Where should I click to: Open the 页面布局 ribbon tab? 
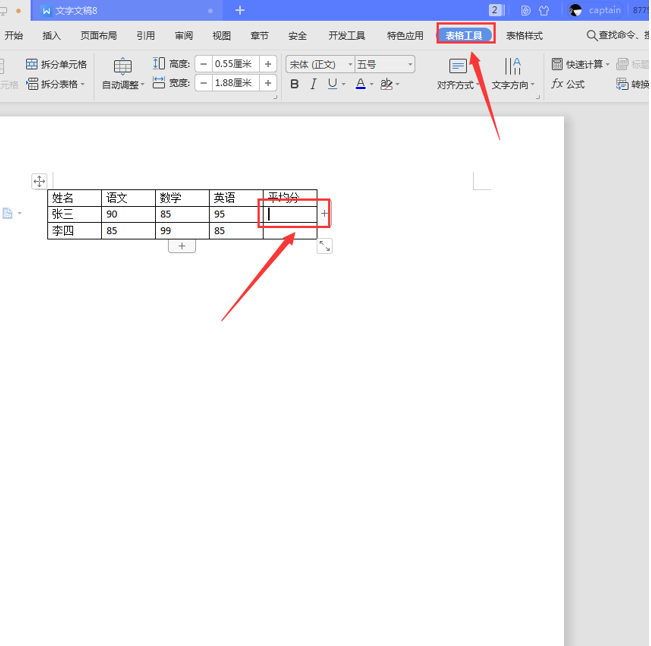pyautogui.click(x=98, y=36)
